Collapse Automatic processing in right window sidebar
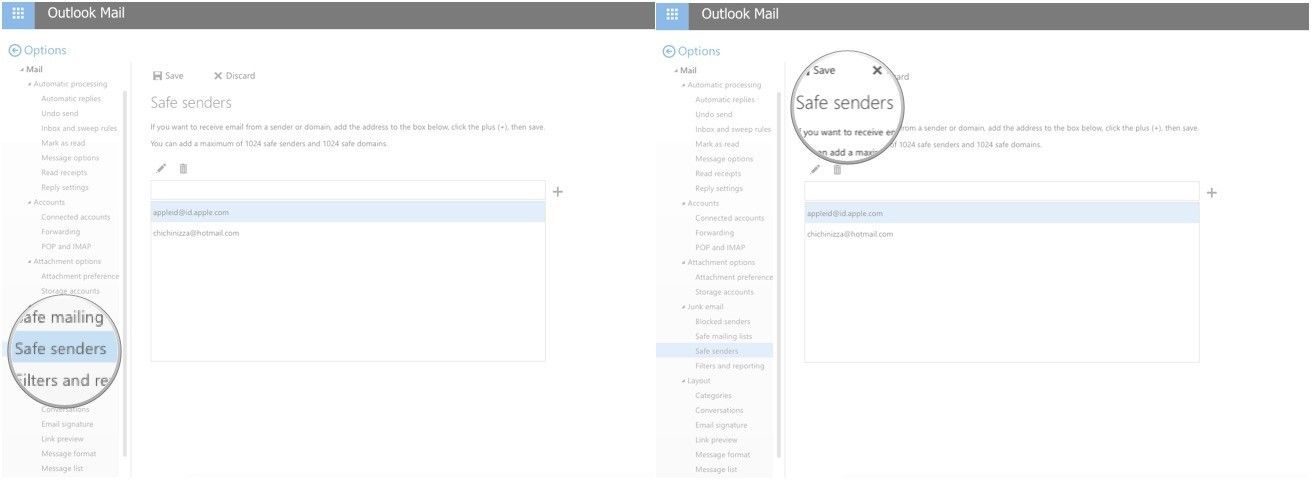Viewport: 1311px width, 480px height. [x=685, y=85]
